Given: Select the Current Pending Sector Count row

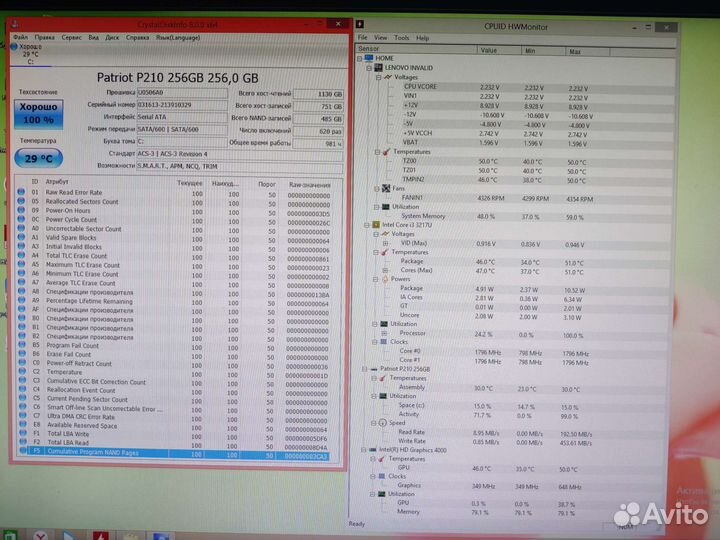Looking at the screenshot, I should [x=174, y=399].
